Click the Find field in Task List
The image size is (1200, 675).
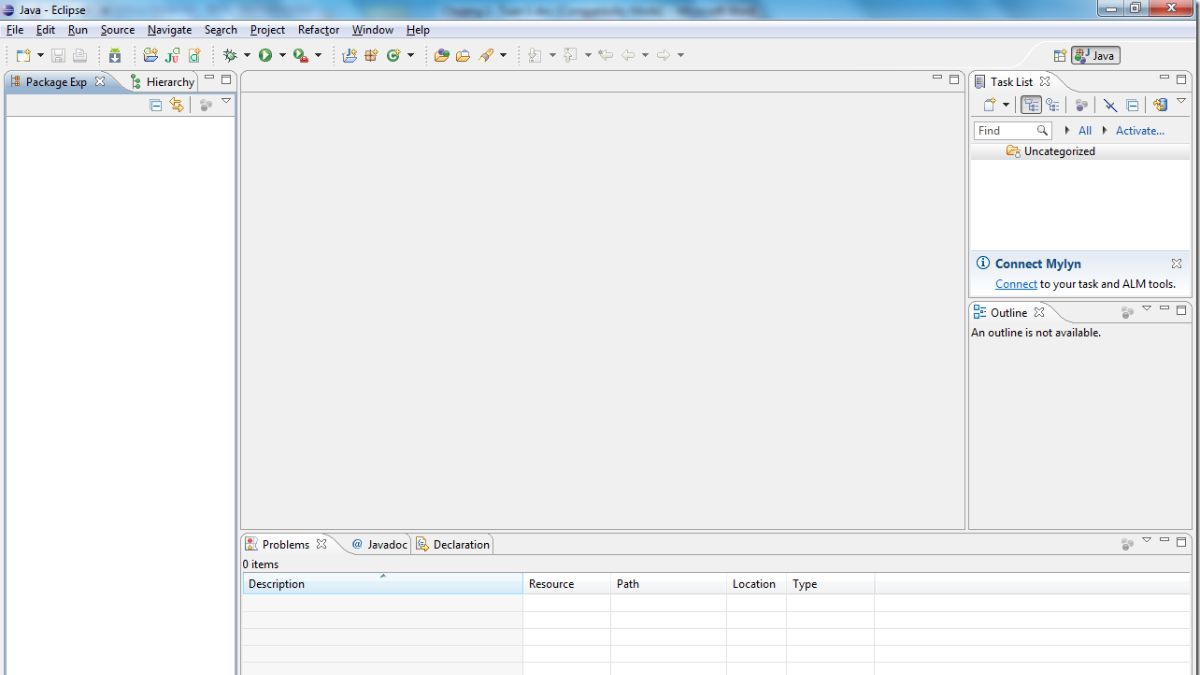click(x=1012, y=131)
